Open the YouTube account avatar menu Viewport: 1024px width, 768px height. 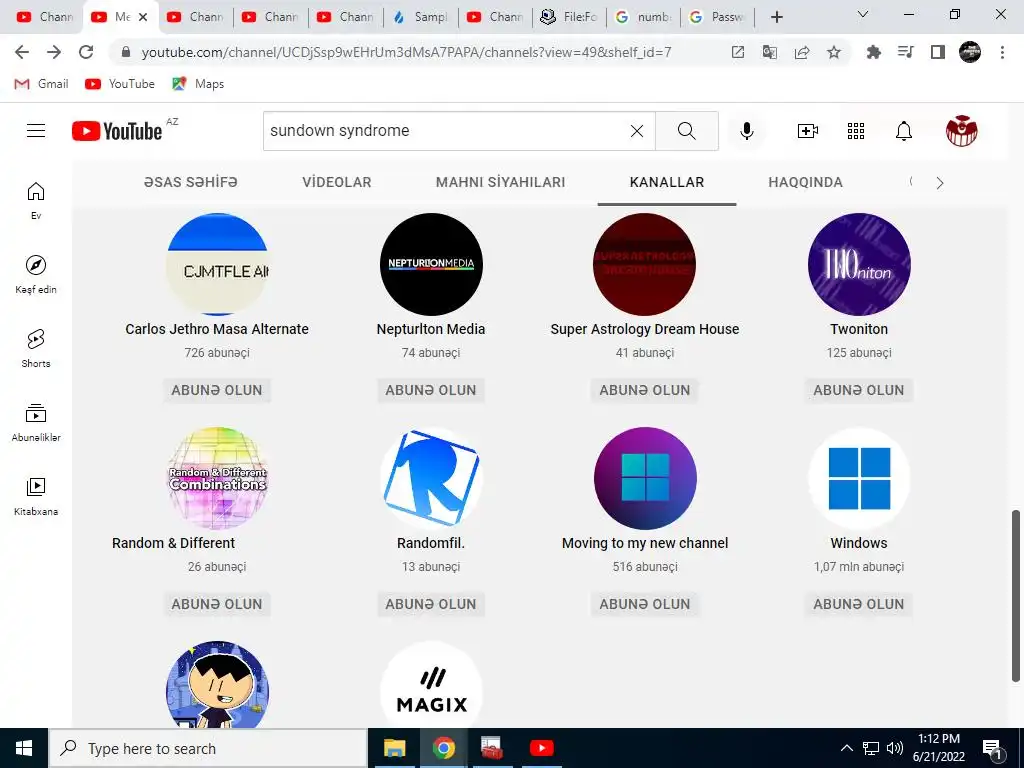point(961,131)
